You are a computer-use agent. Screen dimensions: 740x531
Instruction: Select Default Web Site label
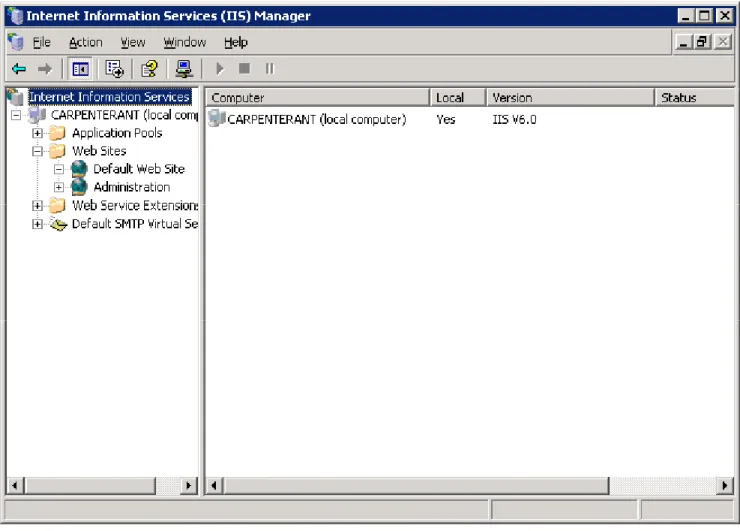[139, 169]
